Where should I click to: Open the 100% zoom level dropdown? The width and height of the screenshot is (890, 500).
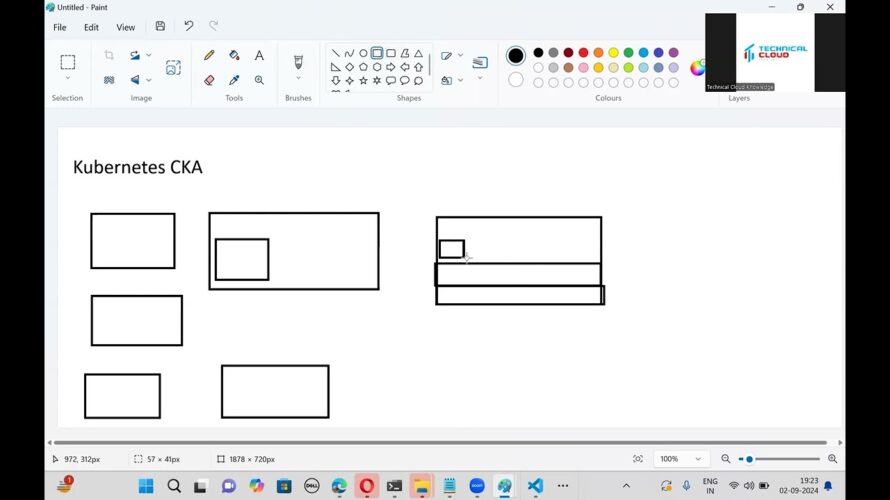680,459
